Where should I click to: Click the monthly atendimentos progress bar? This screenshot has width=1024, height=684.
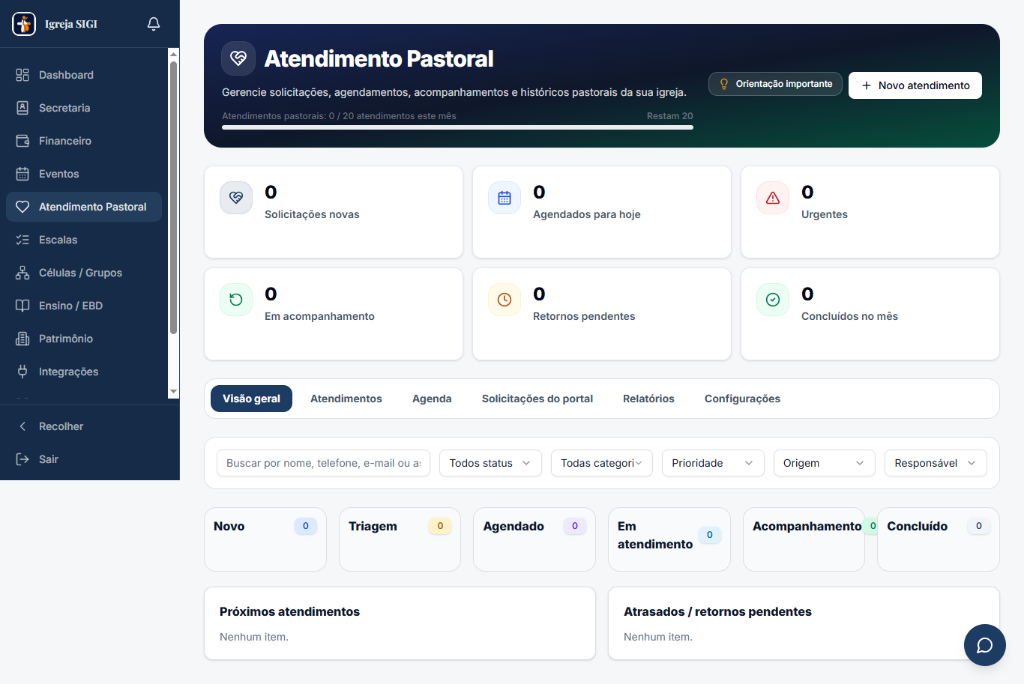click(457, 127)
